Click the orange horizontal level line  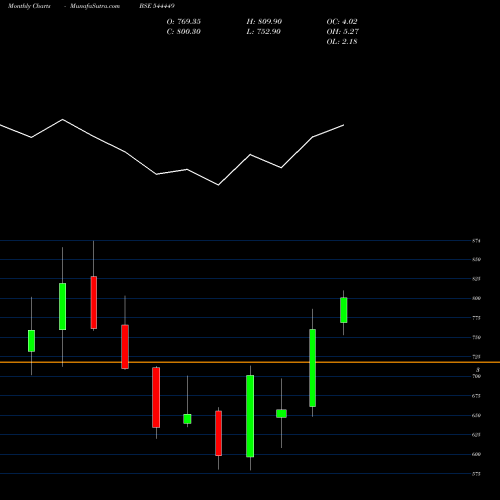tap(250, 362)
